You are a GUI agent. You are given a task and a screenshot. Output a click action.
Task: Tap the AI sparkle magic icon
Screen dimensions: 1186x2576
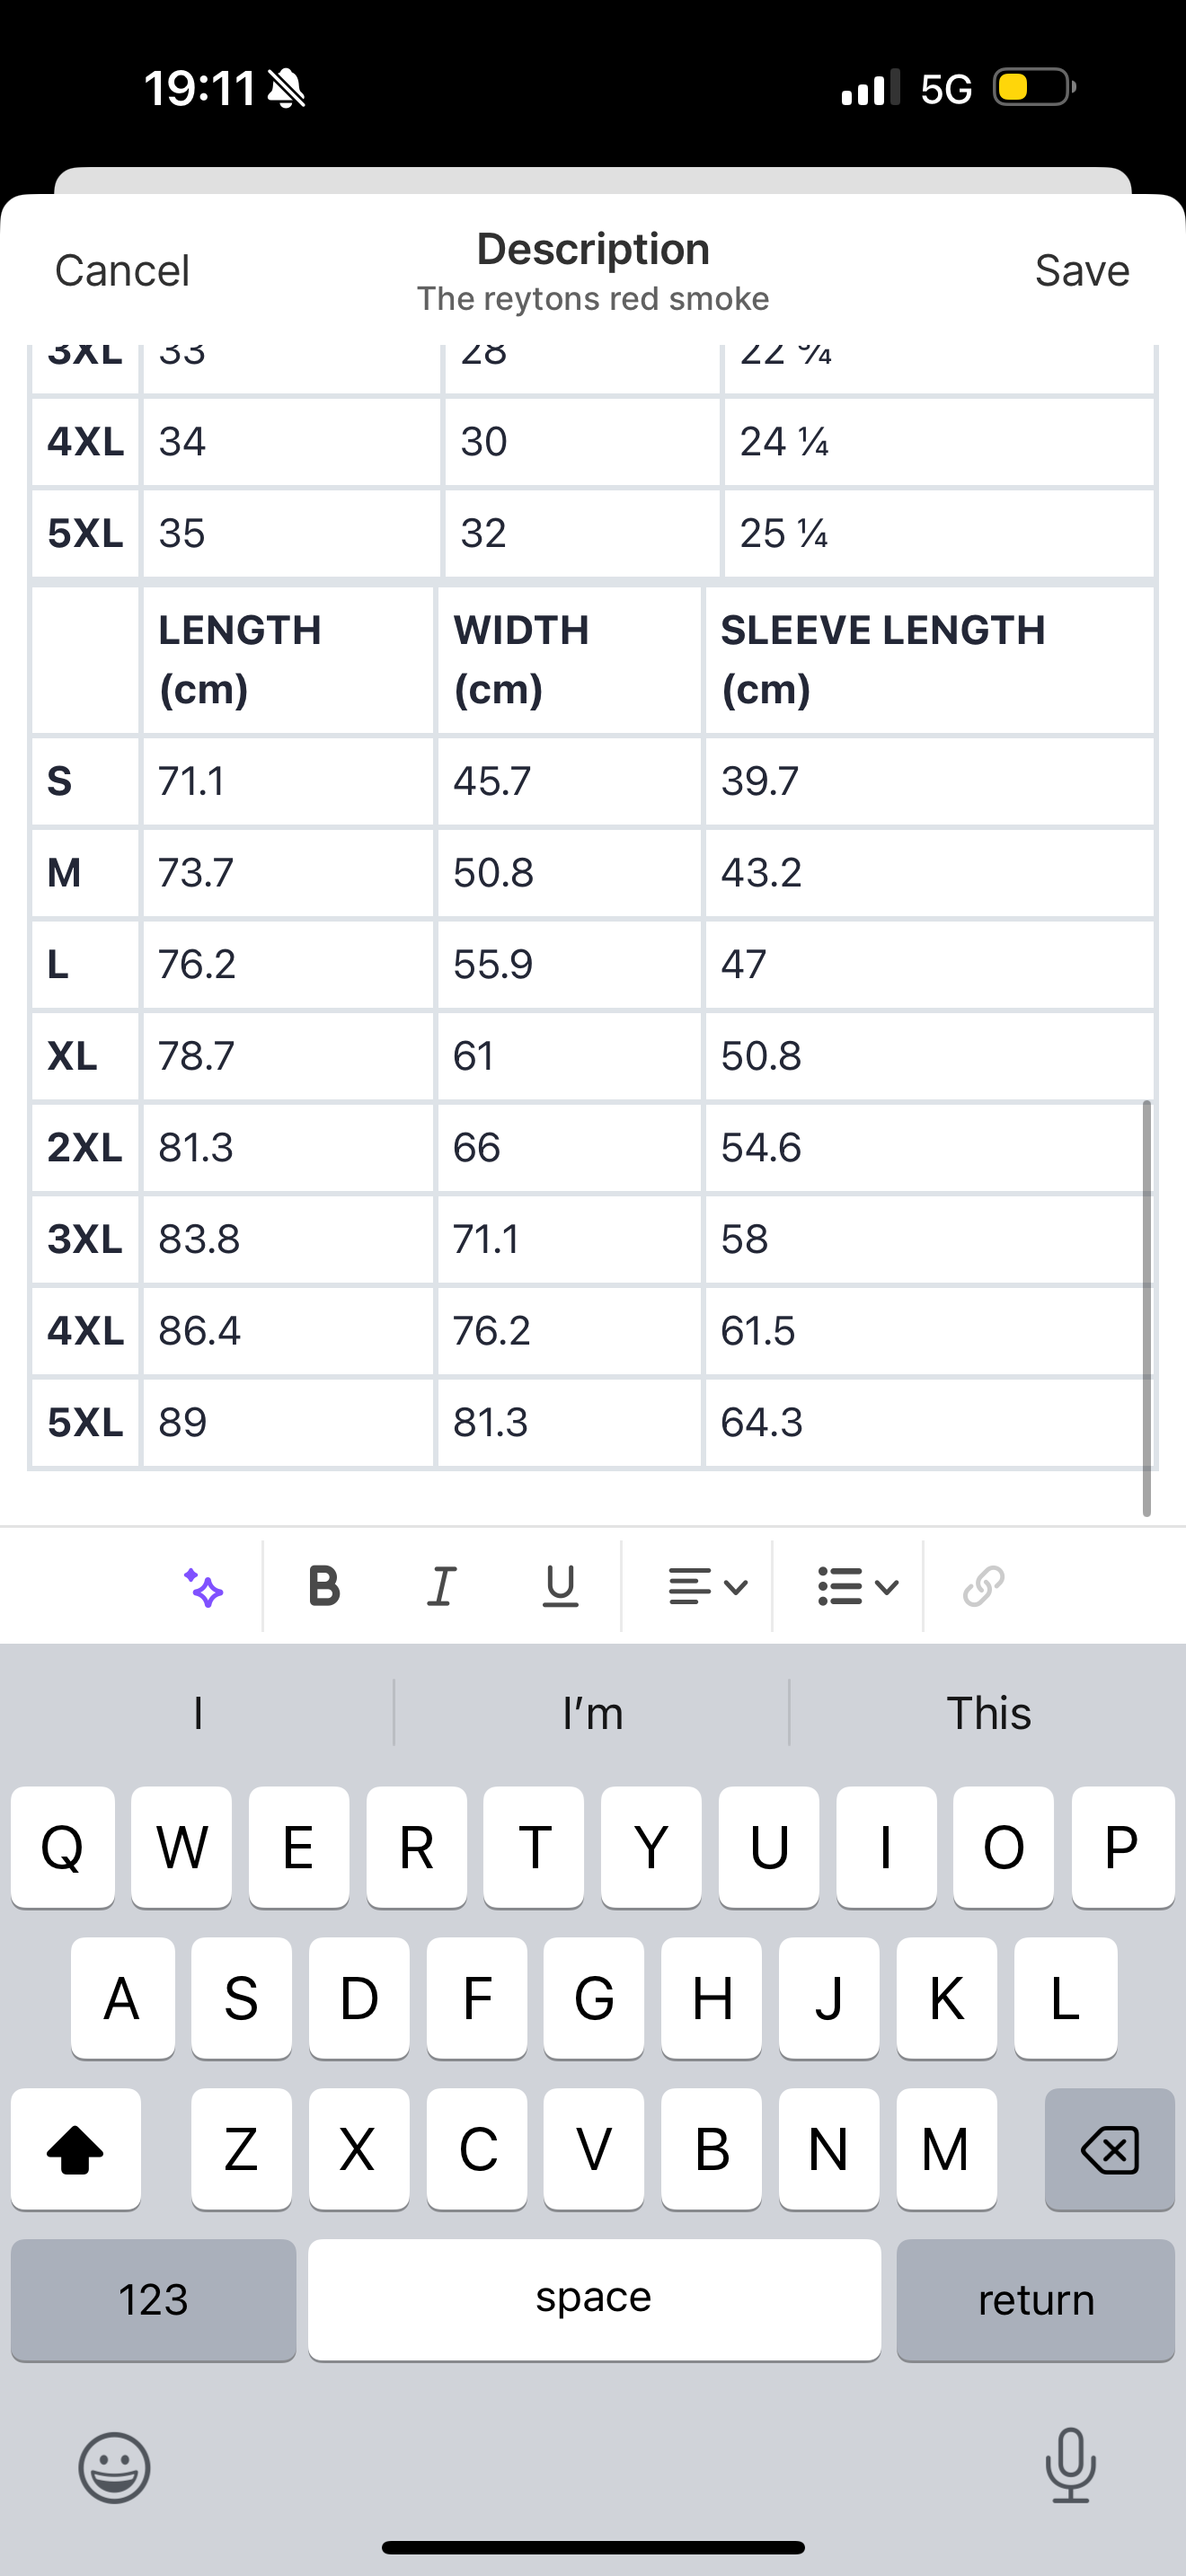[x=204, y=1587]
